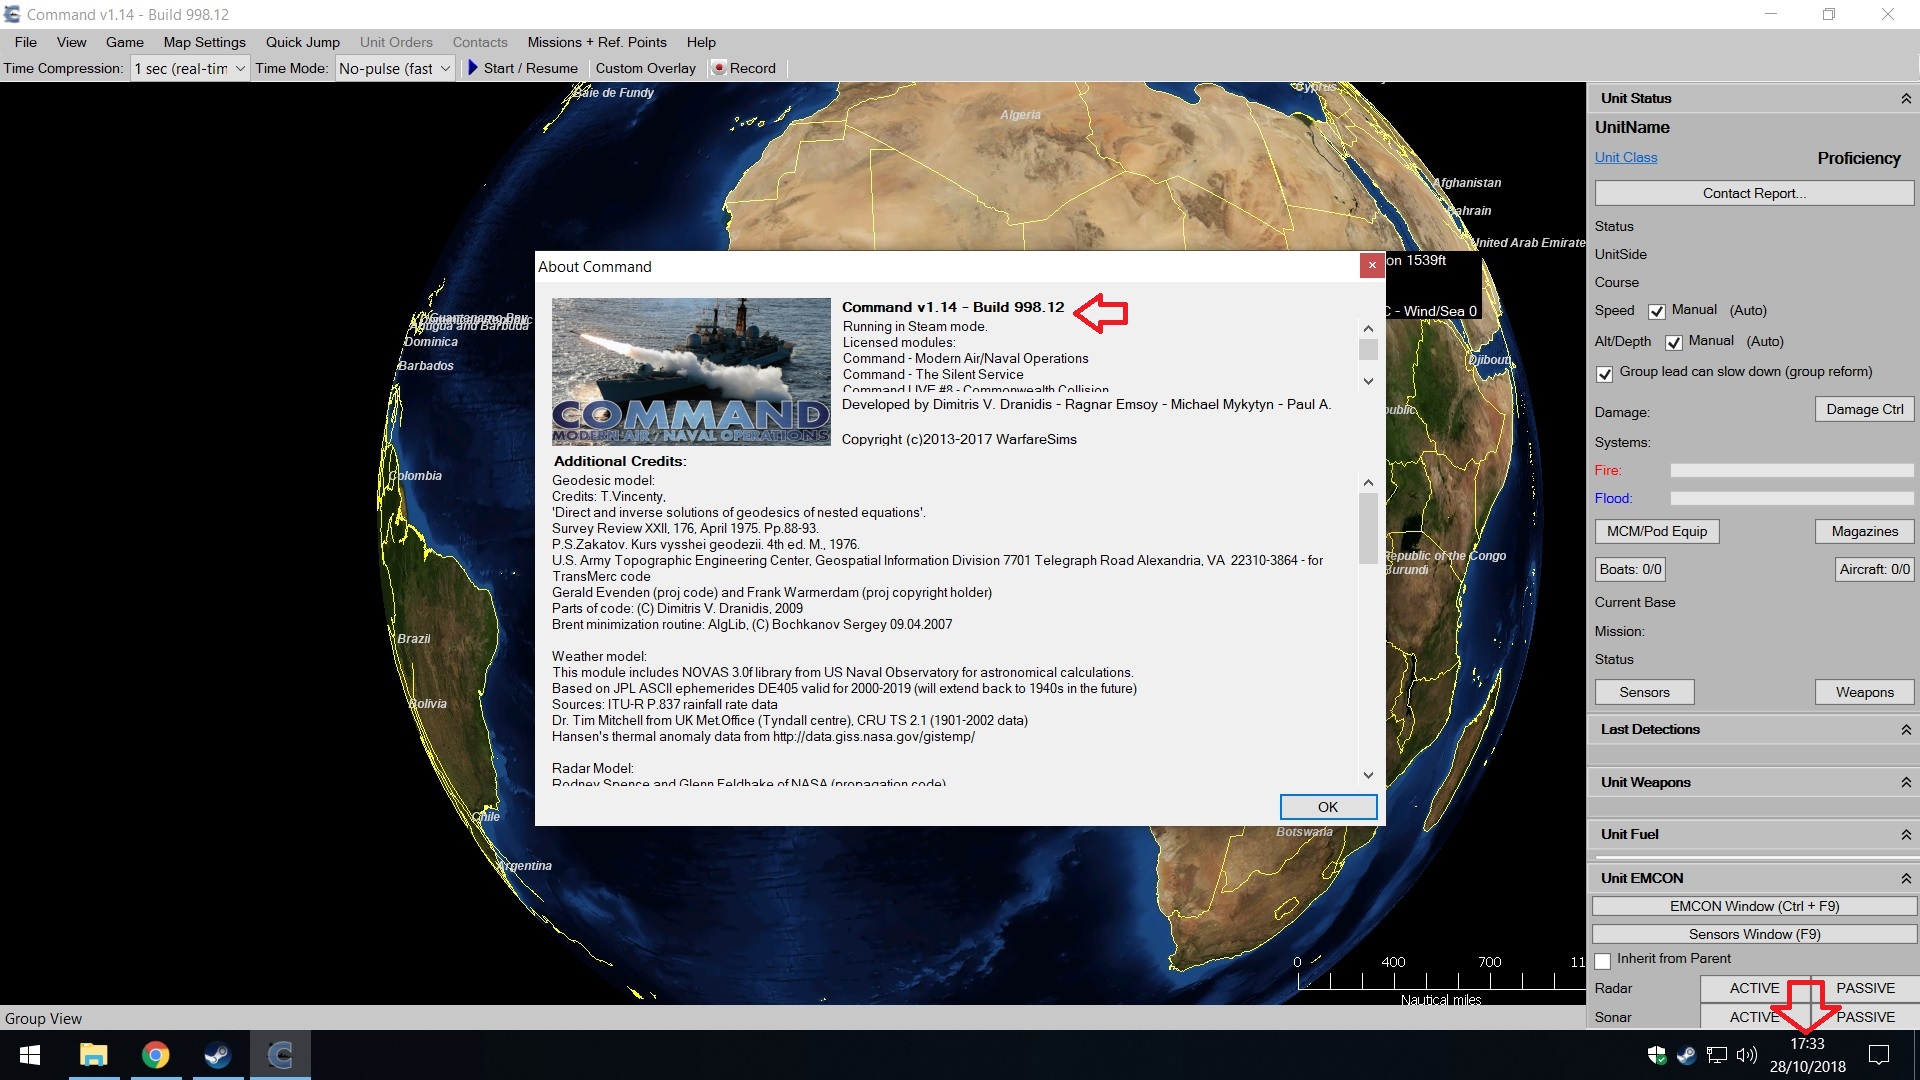Open the notification center icon
The height and width of the screenshot is (1080, 1920).
pyautogui.click(x=1879, y=1055)
